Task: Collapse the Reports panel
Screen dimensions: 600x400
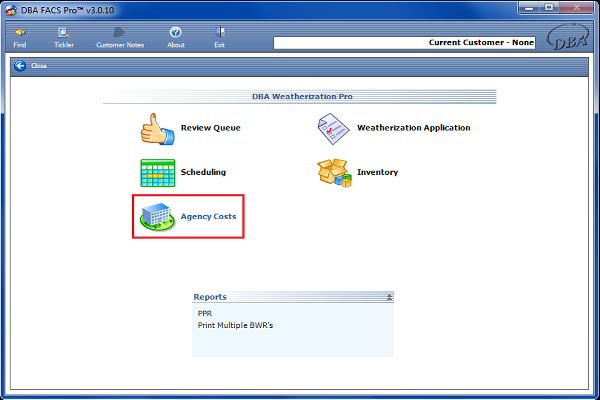Action: 389,297
